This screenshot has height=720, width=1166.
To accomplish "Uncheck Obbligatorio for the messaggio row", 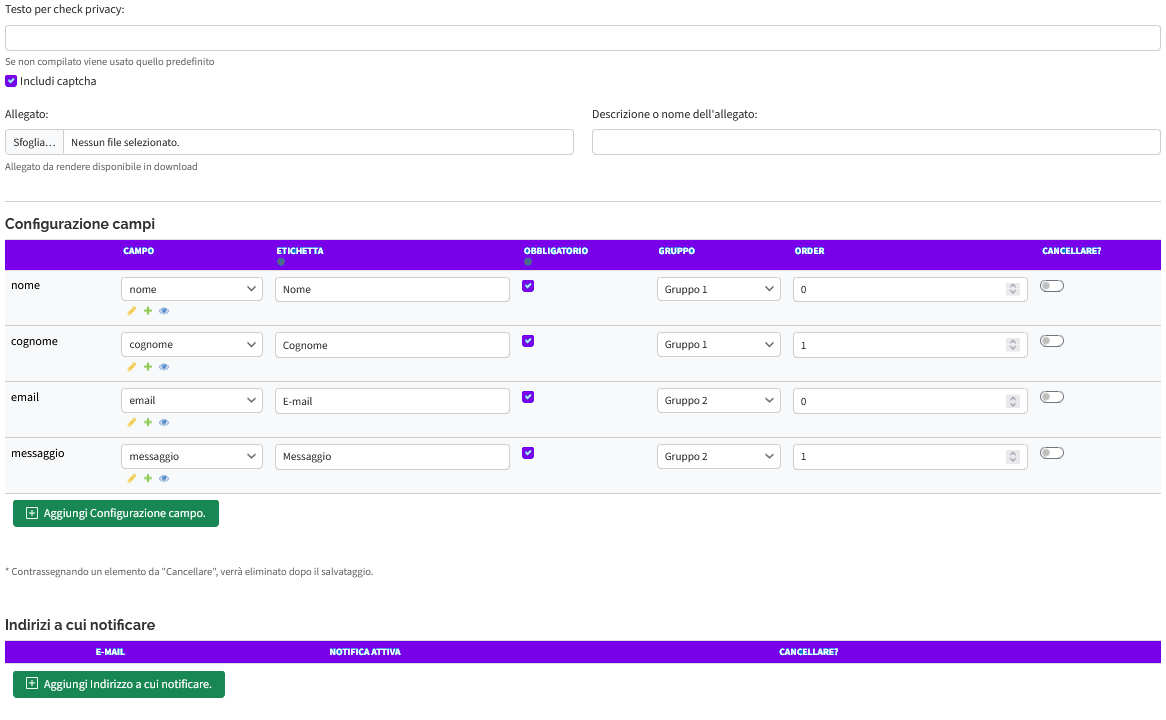I will (x=528, y=453).
